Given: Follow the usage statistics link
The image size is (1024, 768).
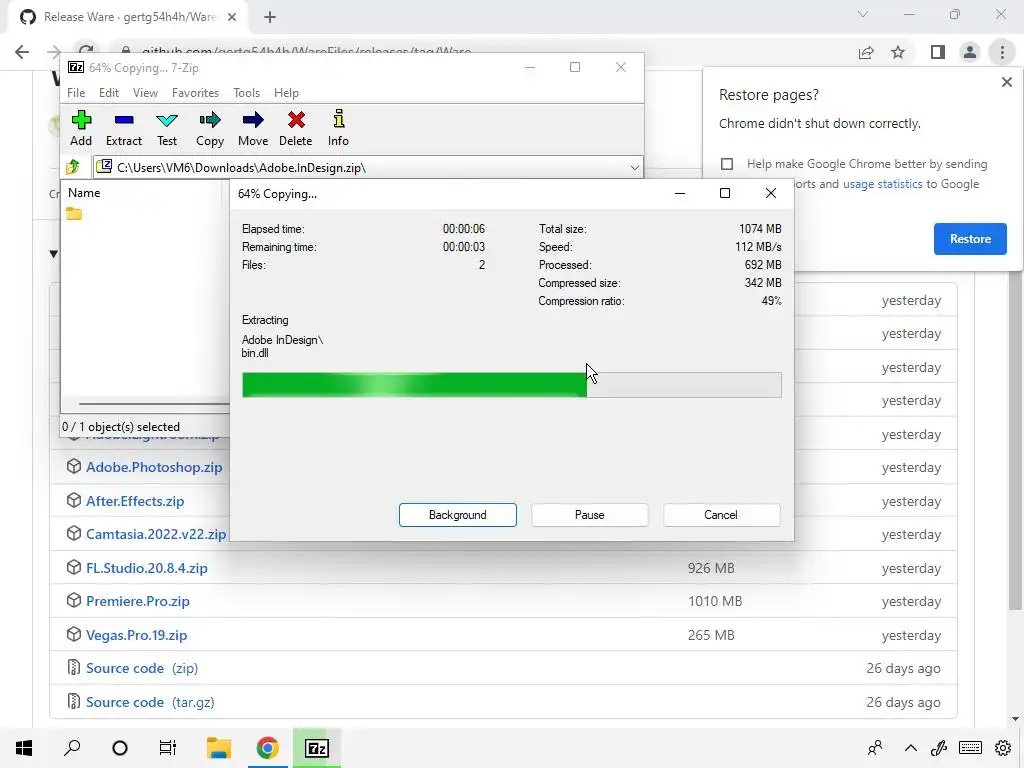Looking at the screenshot, I should click(x=882, y=184).
